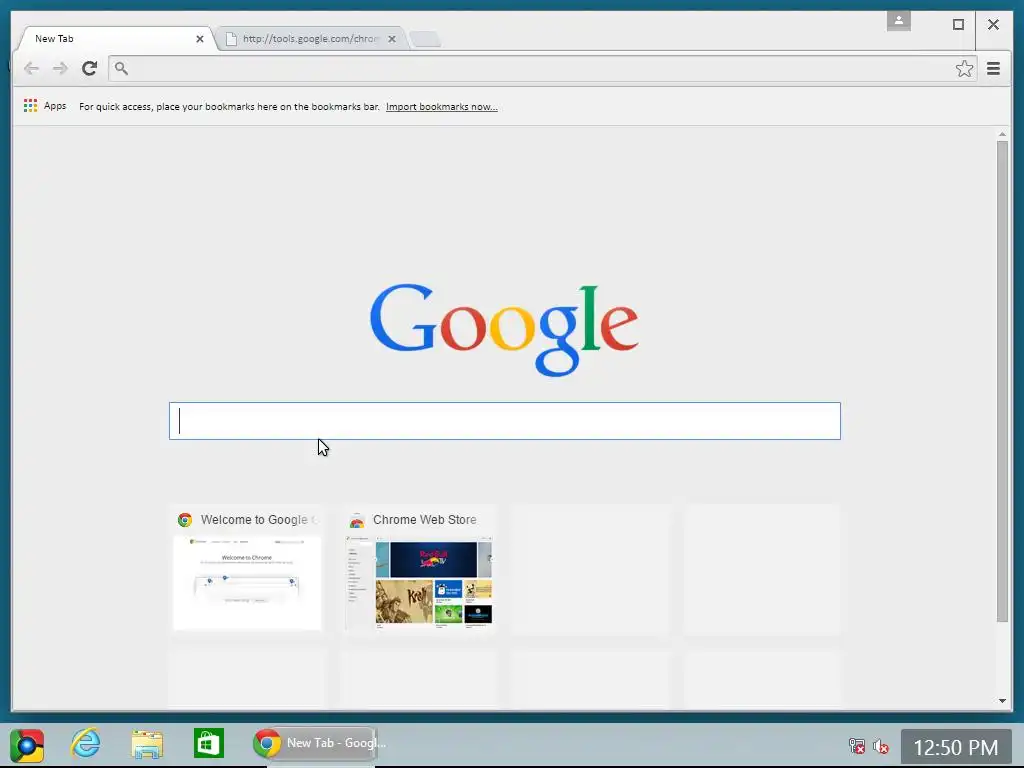
Task: Open File Explorer from taskbar
Action: pos(147,744)
